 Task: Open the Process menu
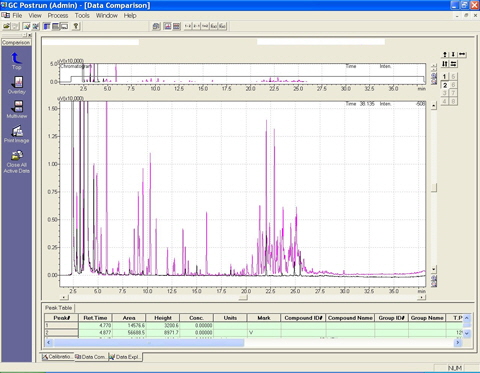click(x=58, y=15)
